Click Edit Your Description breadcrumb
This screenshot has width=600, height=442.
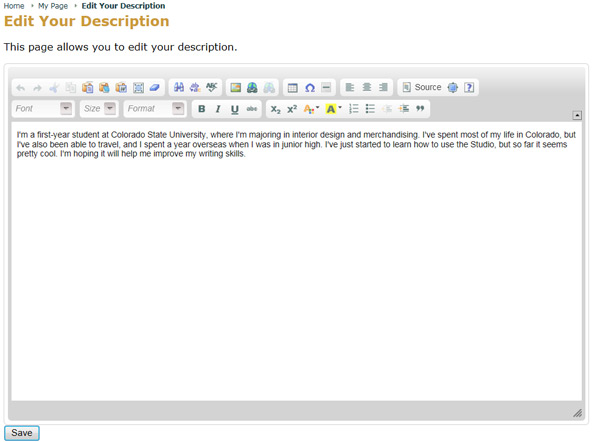tap(123, 6)
